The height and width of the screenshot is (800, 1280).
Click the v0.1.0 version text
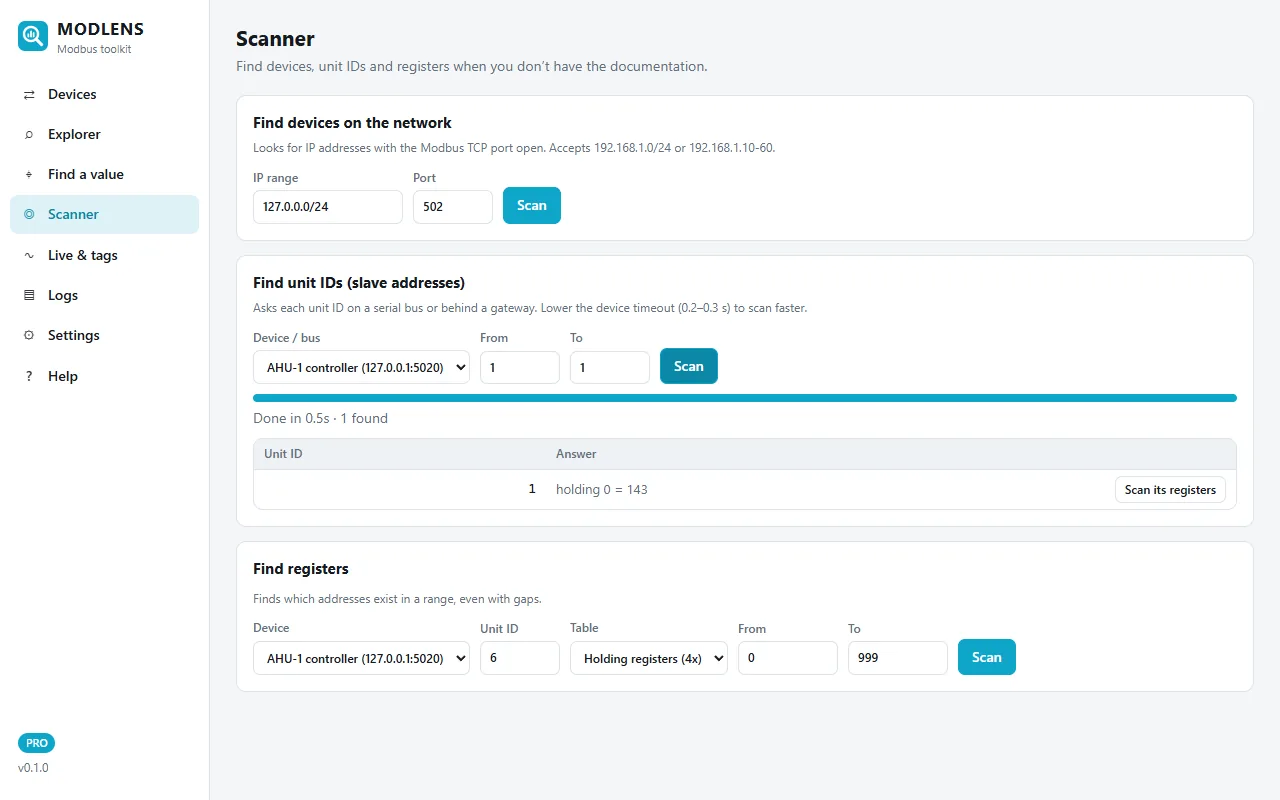(33, 768)
